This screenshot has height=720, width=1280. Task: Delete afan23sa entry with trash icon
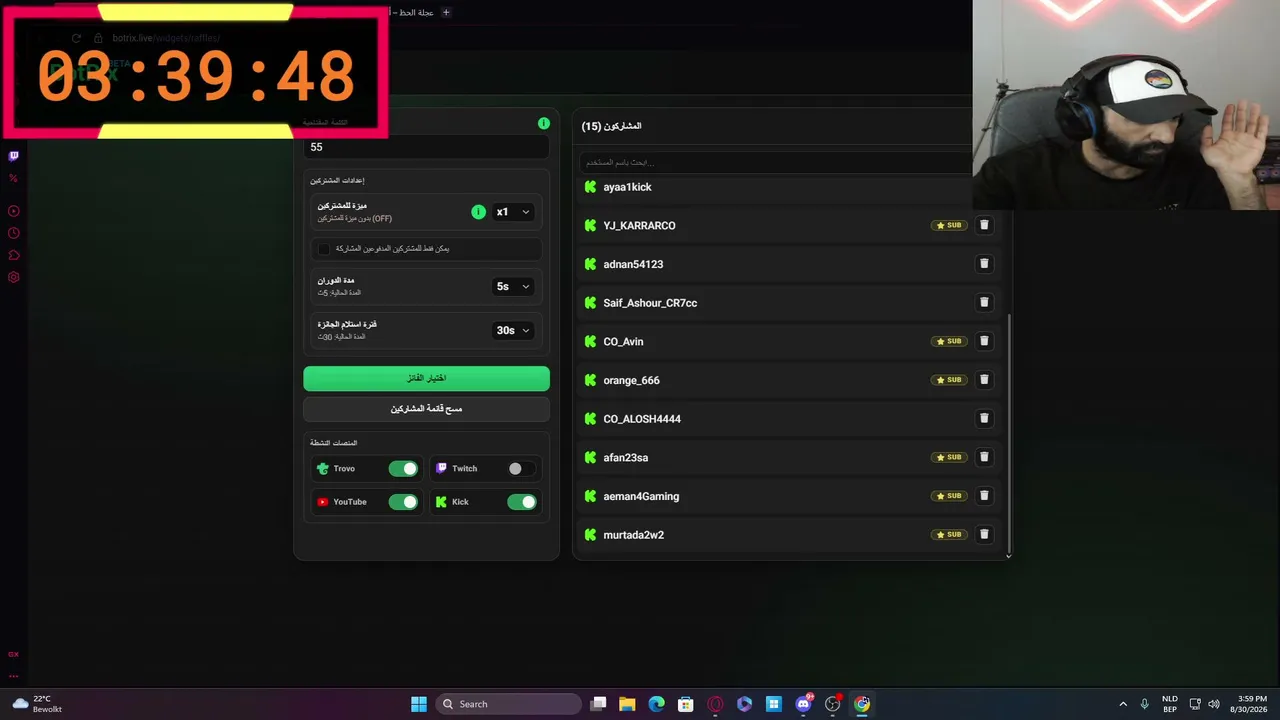(984, 457)
